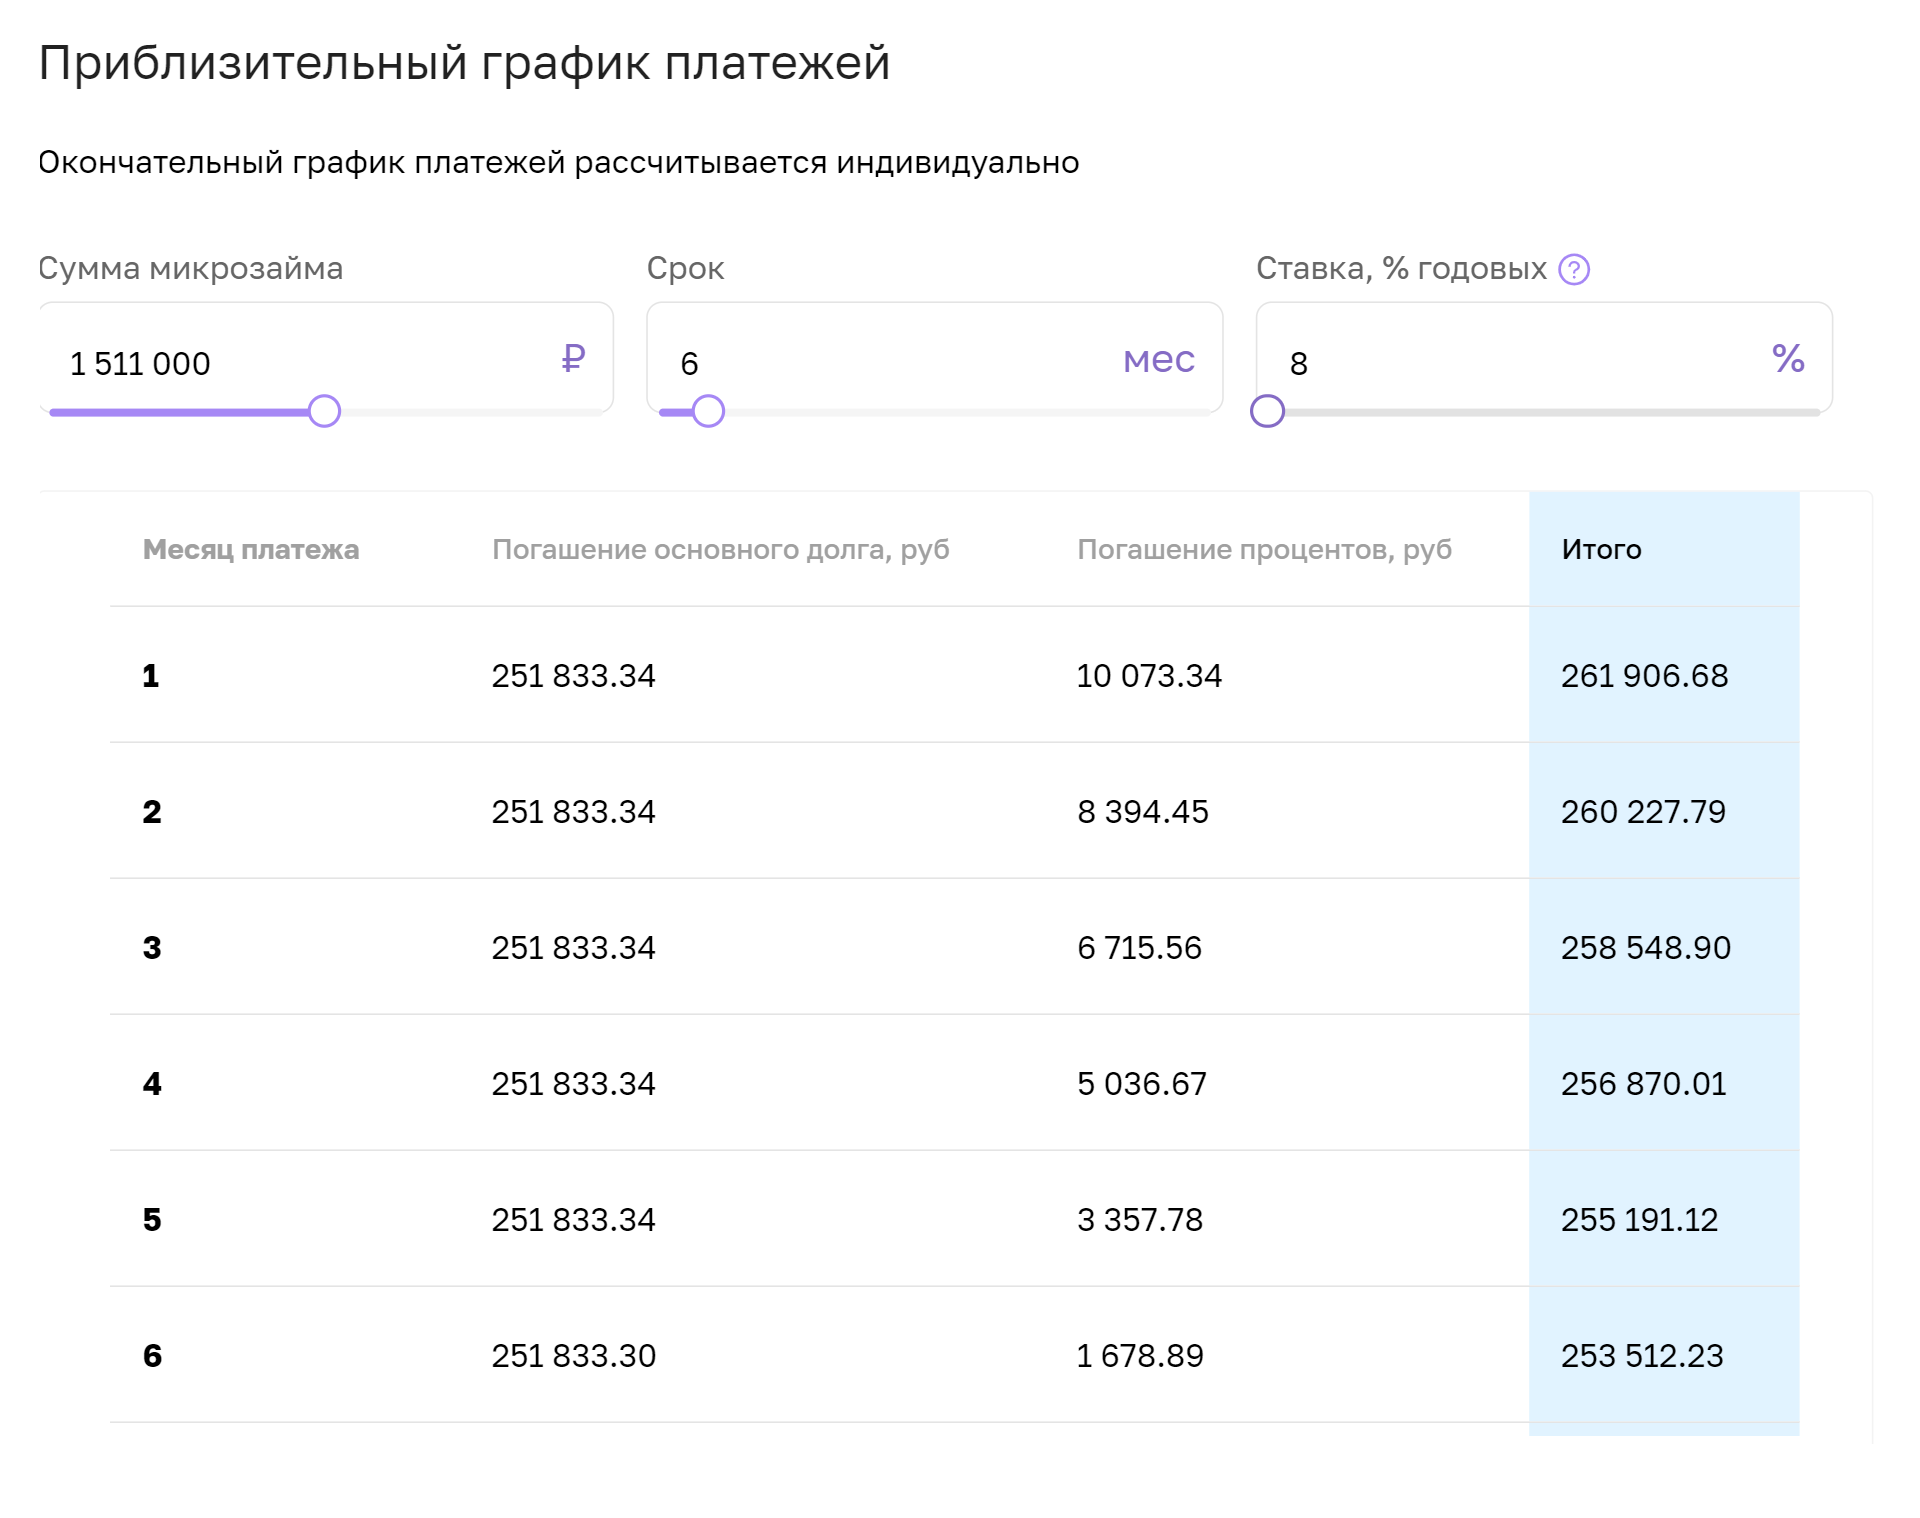Viewport: 1920px width, 1518px height.
Task: Select month 1 row number
Action: pos(151,676)
